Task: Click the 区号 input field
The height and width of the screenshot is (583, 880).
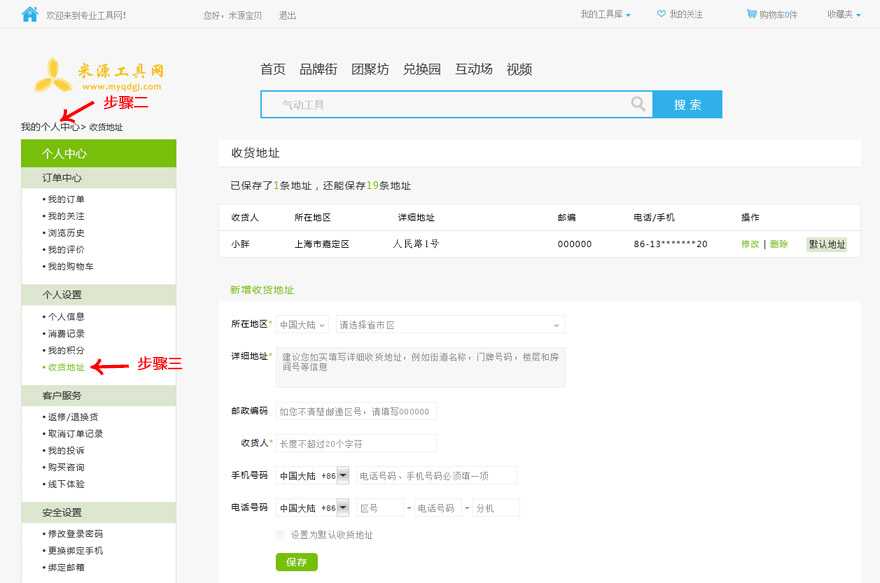Action: coord(379,508)
